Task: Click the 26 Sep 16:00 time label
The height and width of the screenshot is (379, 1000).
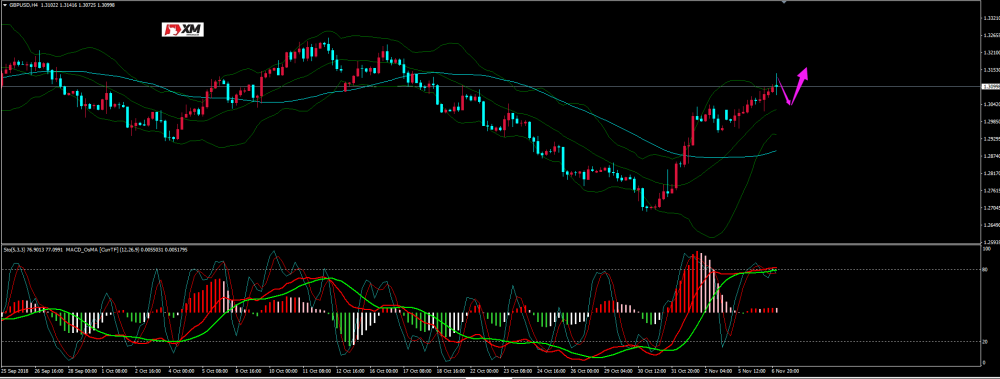Action: coord(49,371)
